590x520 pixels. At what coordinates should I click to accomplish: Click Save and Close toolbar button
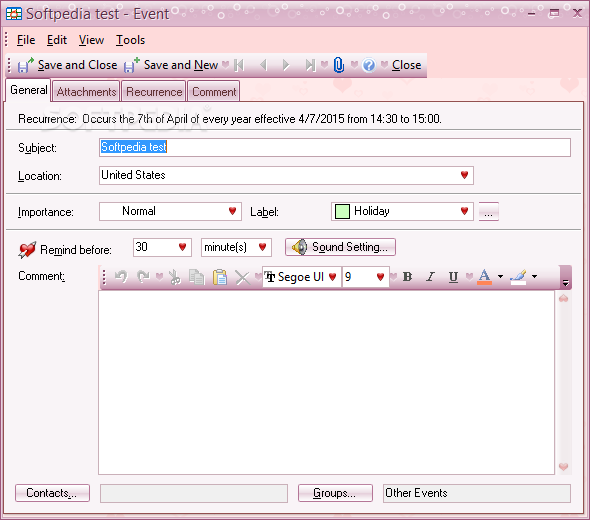pos(68,65)
